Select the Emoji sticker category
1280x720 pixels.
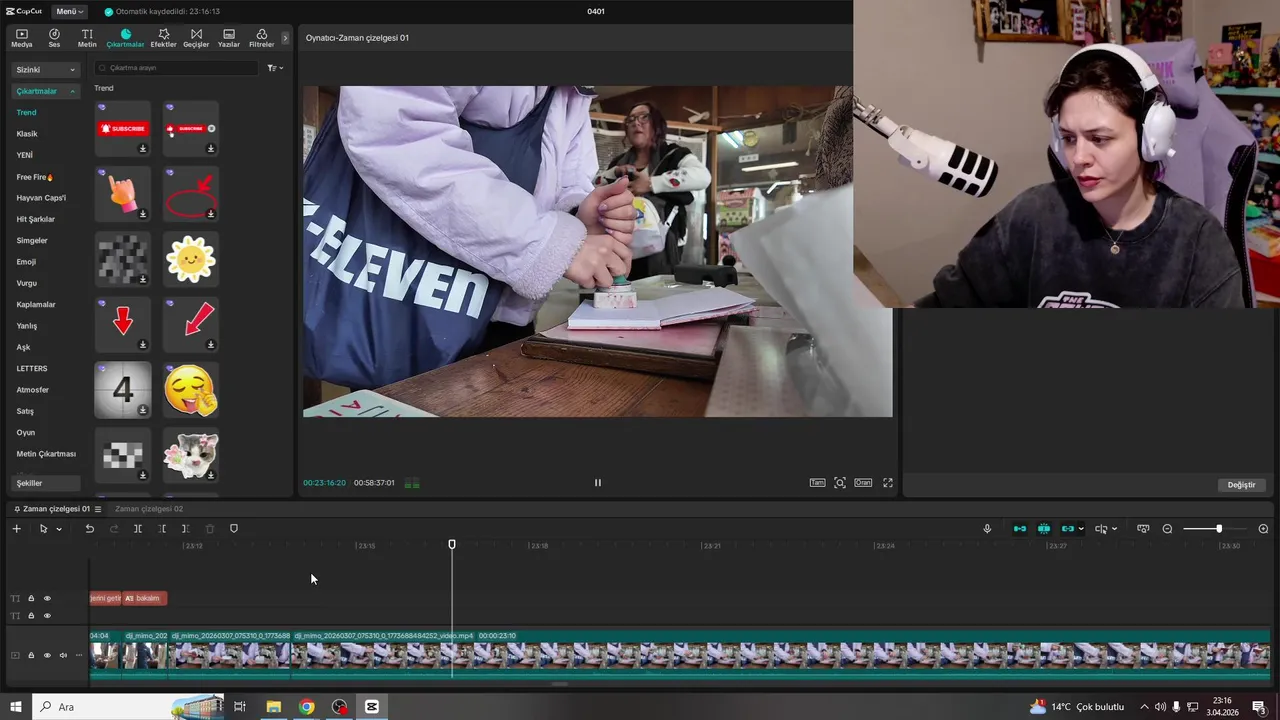pos(26,262)
